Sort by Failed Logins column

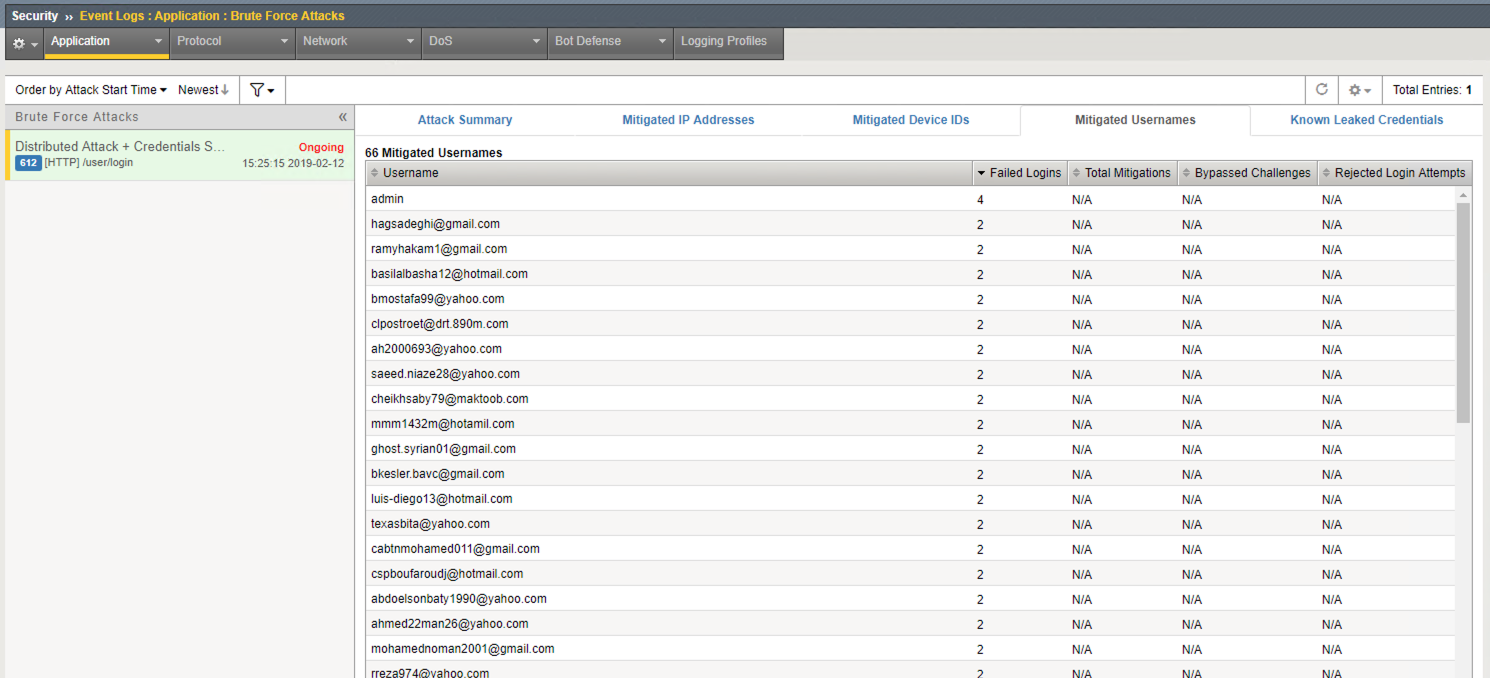(1019, 173)
